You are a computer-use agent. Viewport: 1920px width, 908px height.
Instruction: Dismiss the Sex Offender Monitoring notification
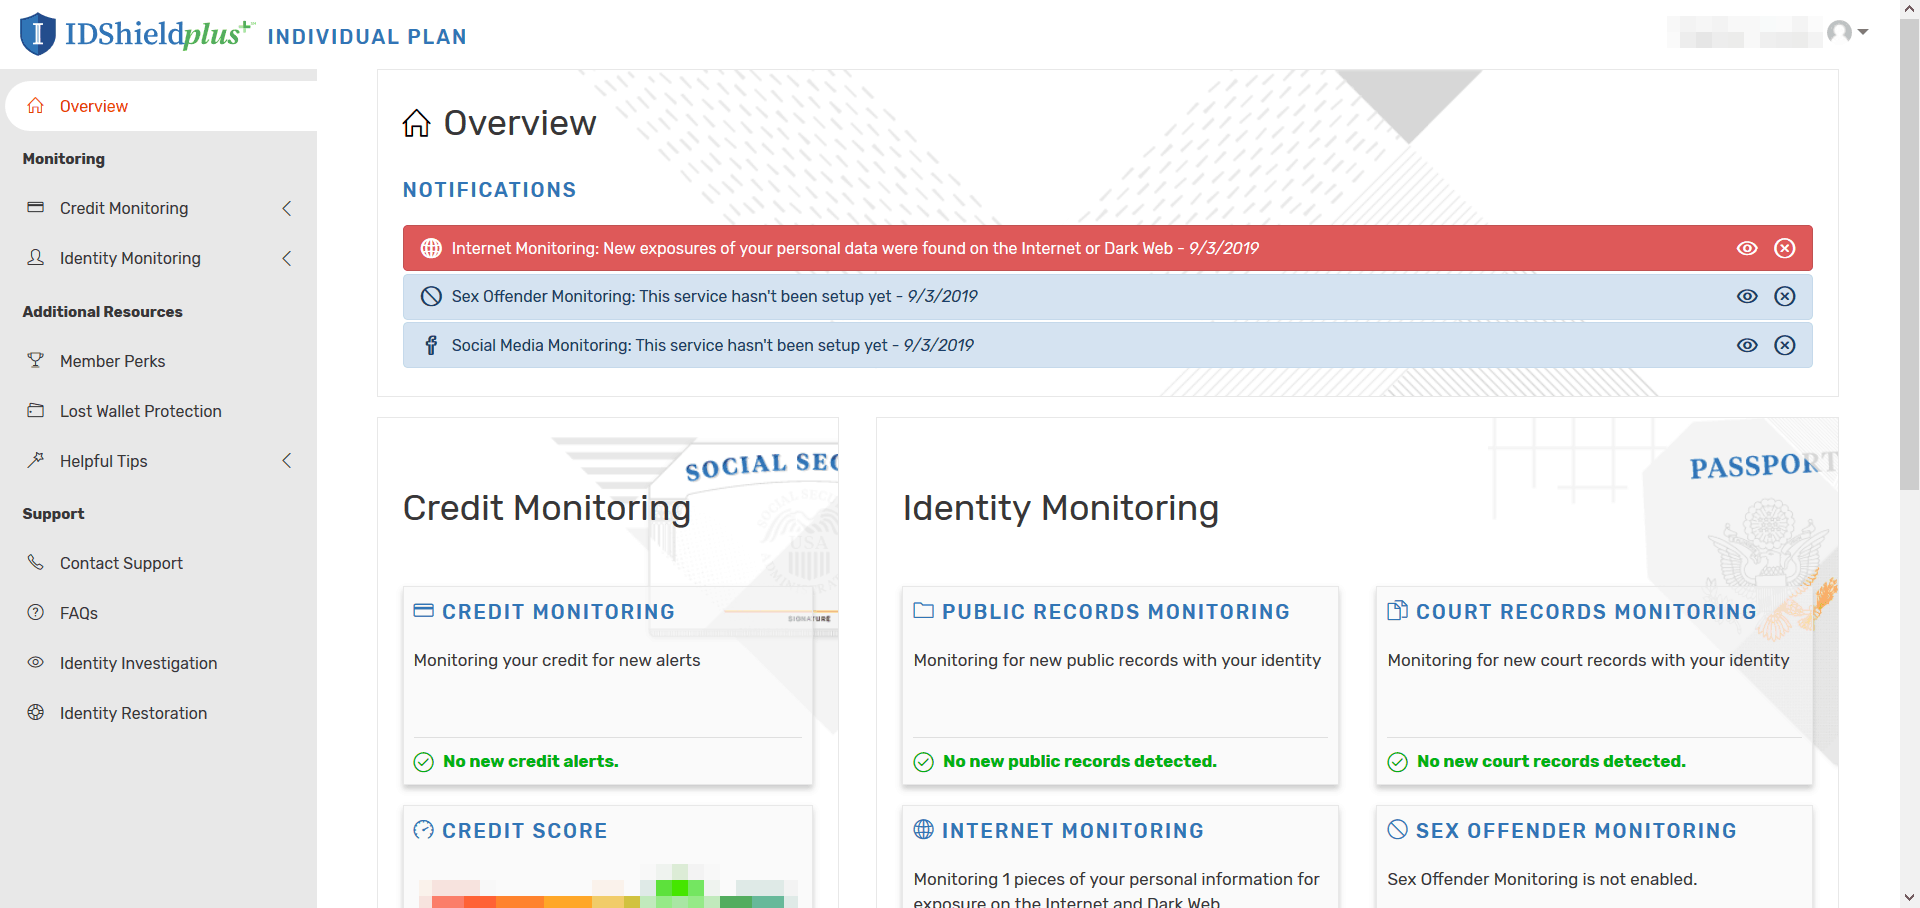click(x=1785, y=296)
